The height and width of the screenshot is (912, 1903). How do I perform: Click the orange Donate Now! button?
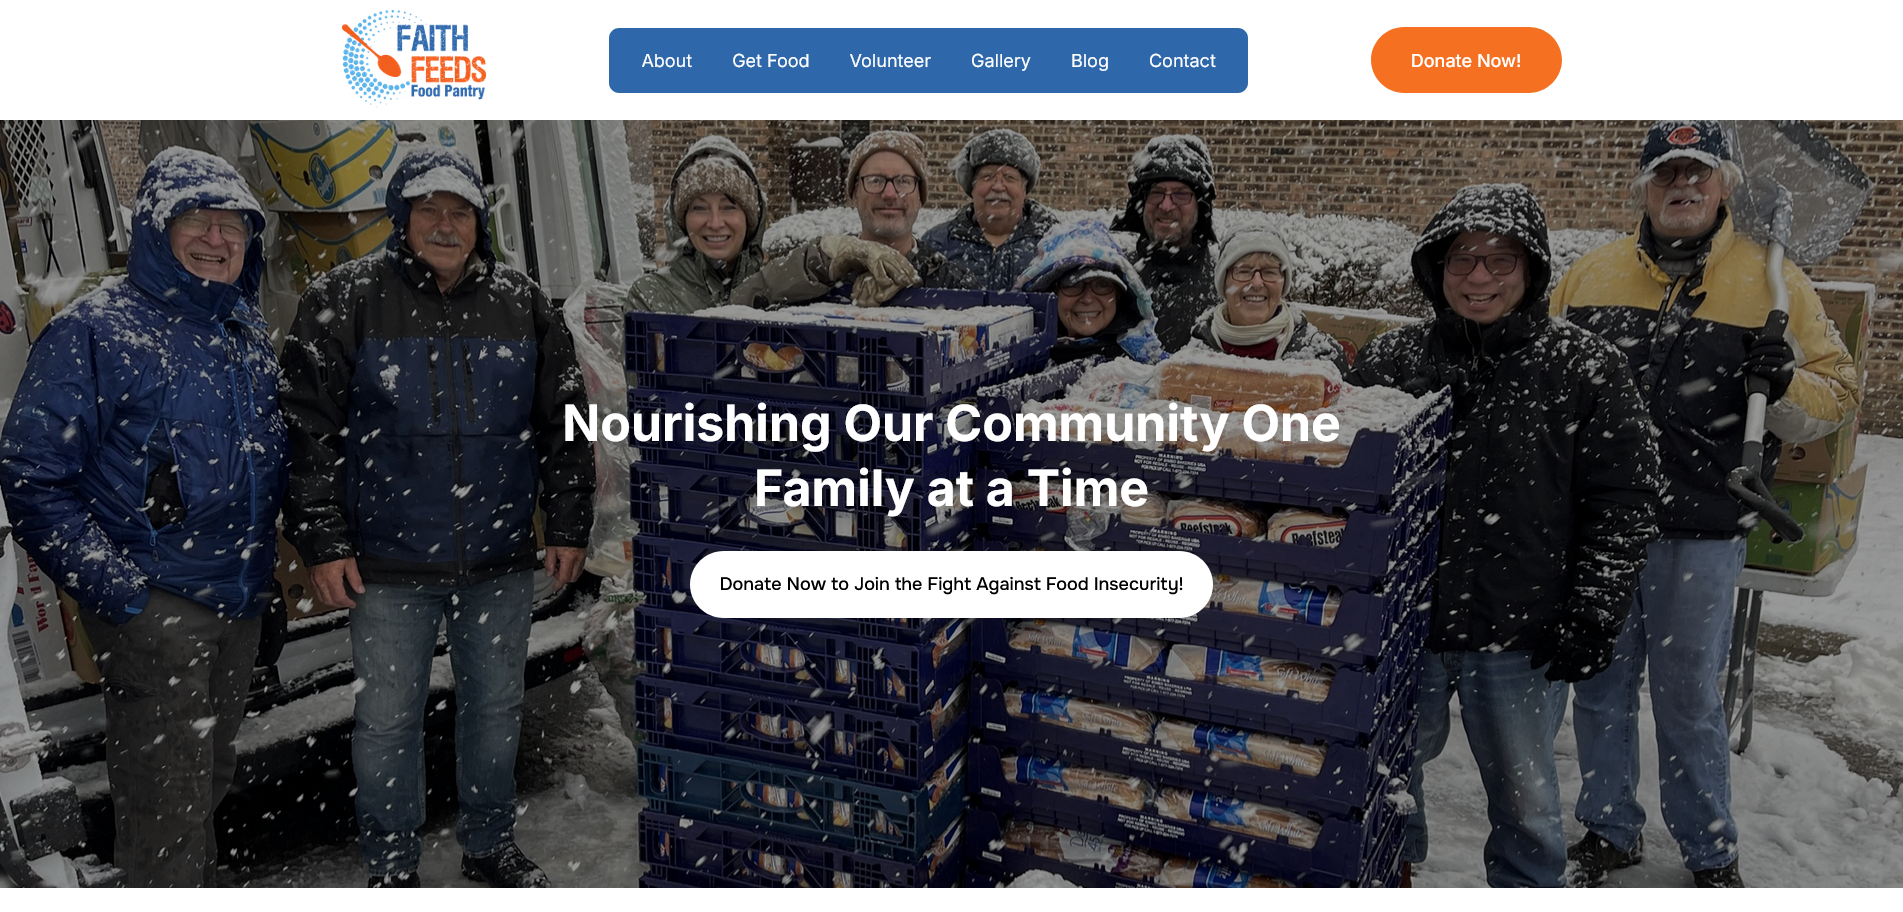pos(1466,60)
